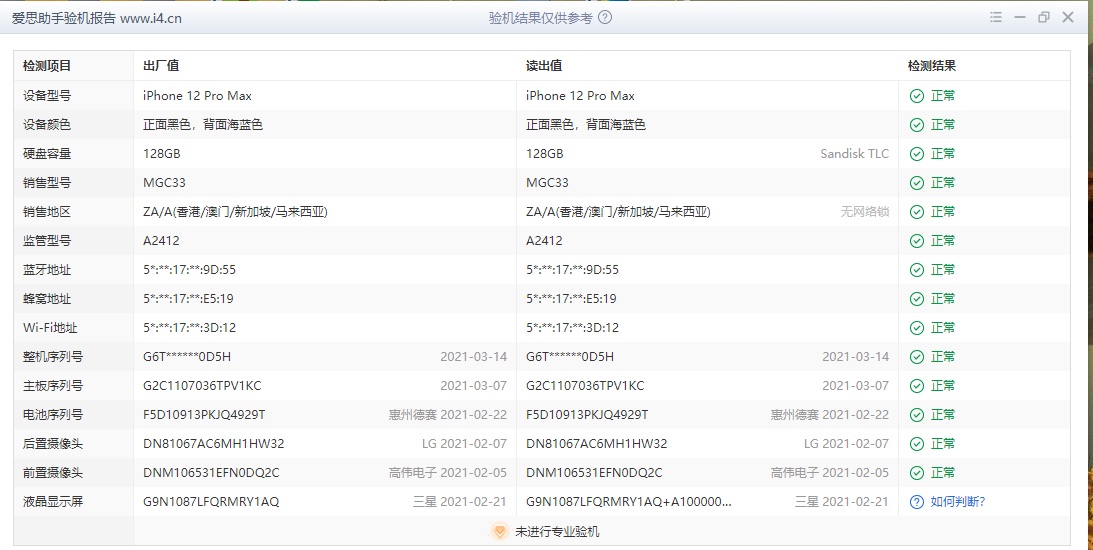This screenshot has width=1093, height=550.
Task: Select the 监管型号 row label
Action: point(47,241)
